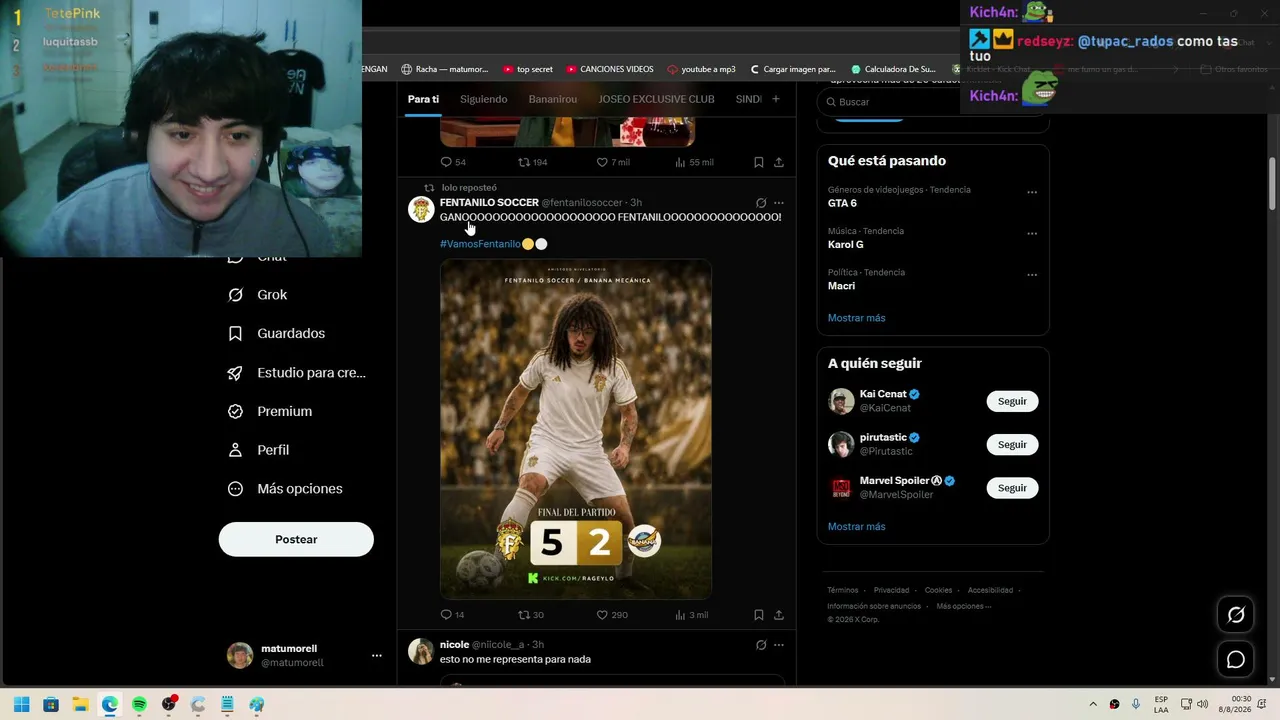Open options for GTA 6 trend
The height and width of the screenshot is (720, 1280).
pos(1032,192)
